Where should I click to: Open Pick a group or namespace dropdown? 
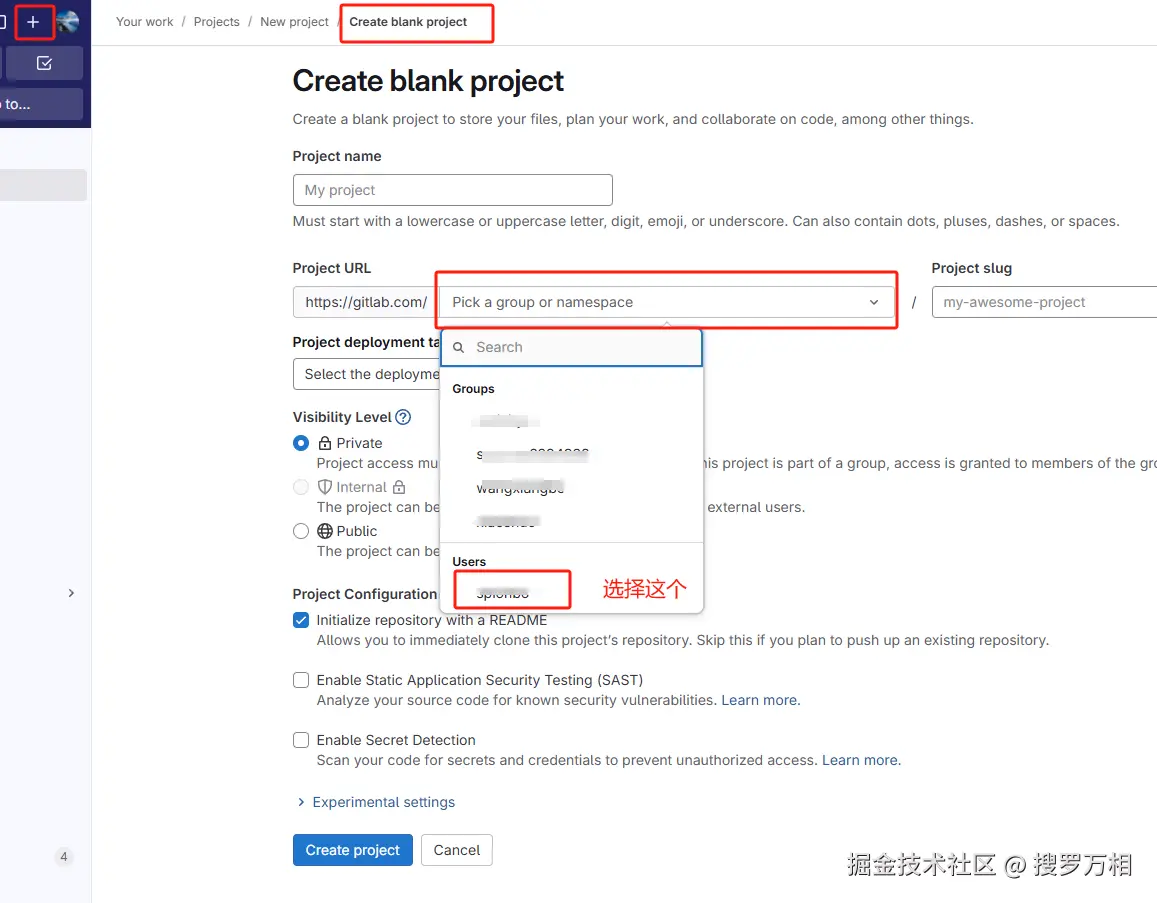(x=666, y=302)
